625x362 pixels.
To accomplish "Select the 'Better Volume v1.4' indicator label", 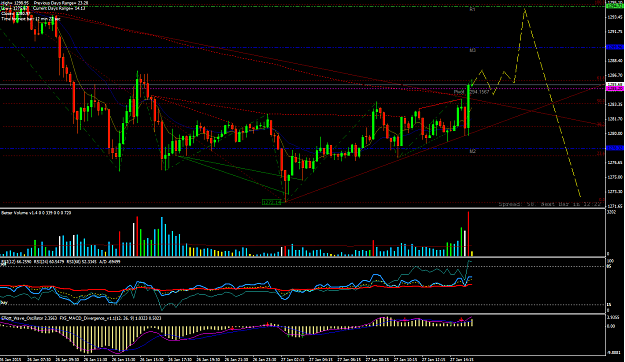I will pos(18,213).
